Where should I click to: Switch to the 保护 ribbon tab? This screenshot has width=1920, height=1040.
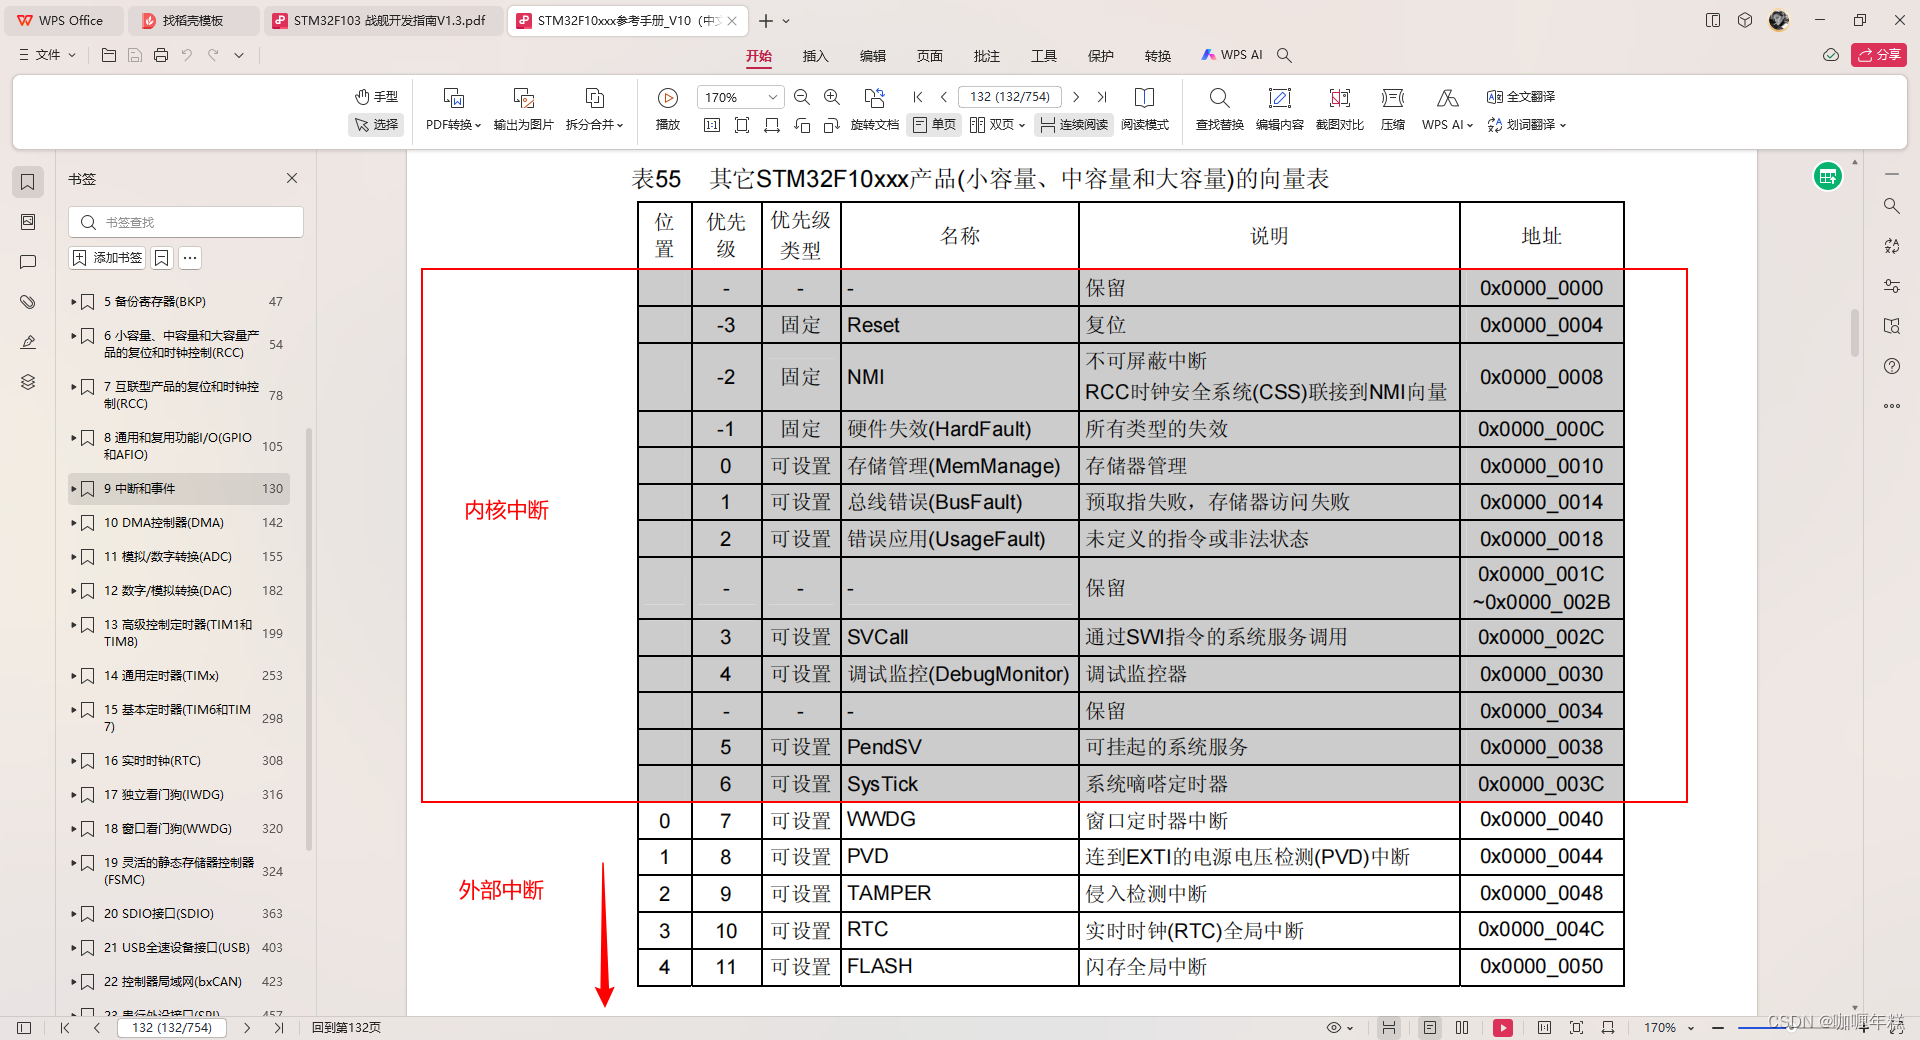(x=1101, y=56)
